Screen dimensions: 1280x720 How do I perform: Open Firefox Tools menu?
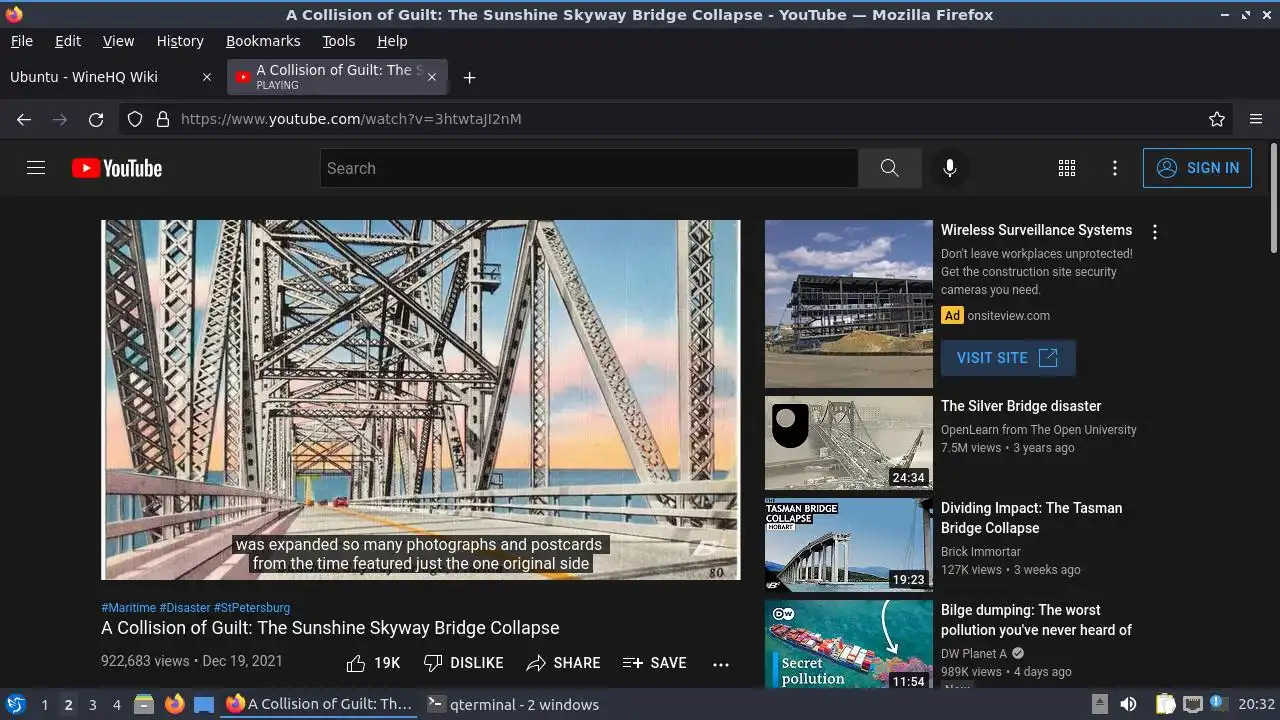coord(338,41)
